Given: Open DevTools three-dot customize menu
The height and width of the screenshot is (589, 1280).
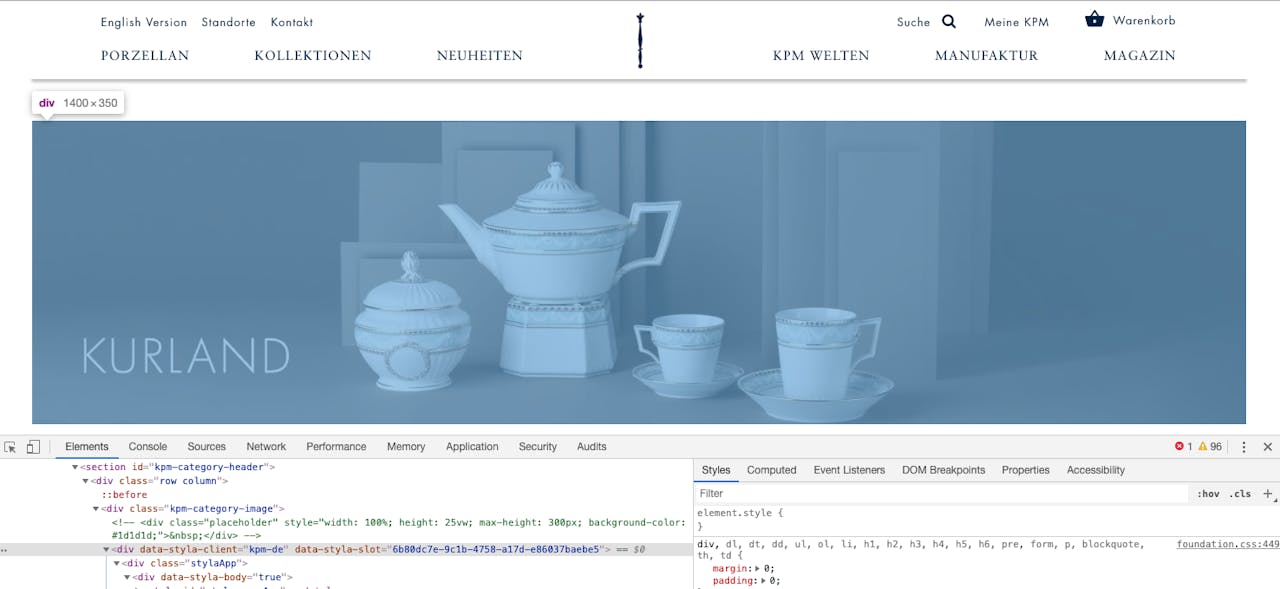Looking at the screenshot, I should [x=1244, y=447].
